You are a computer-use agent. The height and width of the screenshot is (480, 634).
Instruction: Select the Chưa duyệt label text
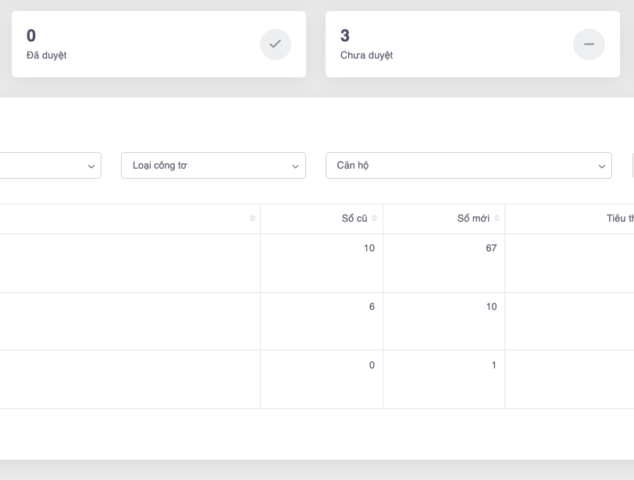click(367, 56)
